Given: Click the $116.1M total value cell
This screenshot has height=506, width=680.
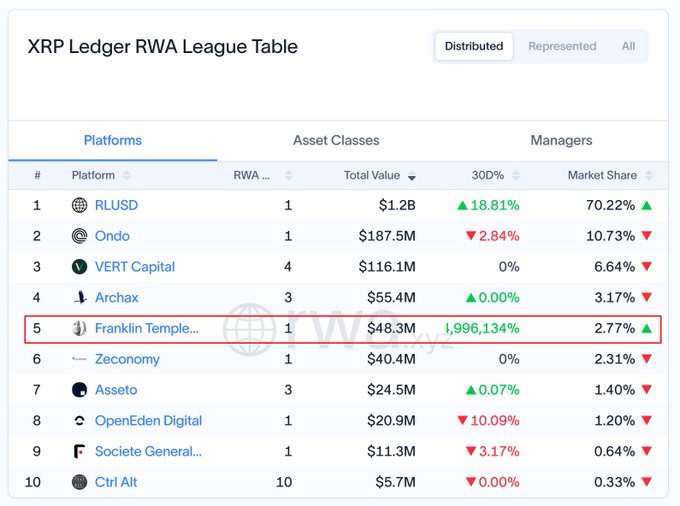Looking at the screenshot, I should point(387,267).
